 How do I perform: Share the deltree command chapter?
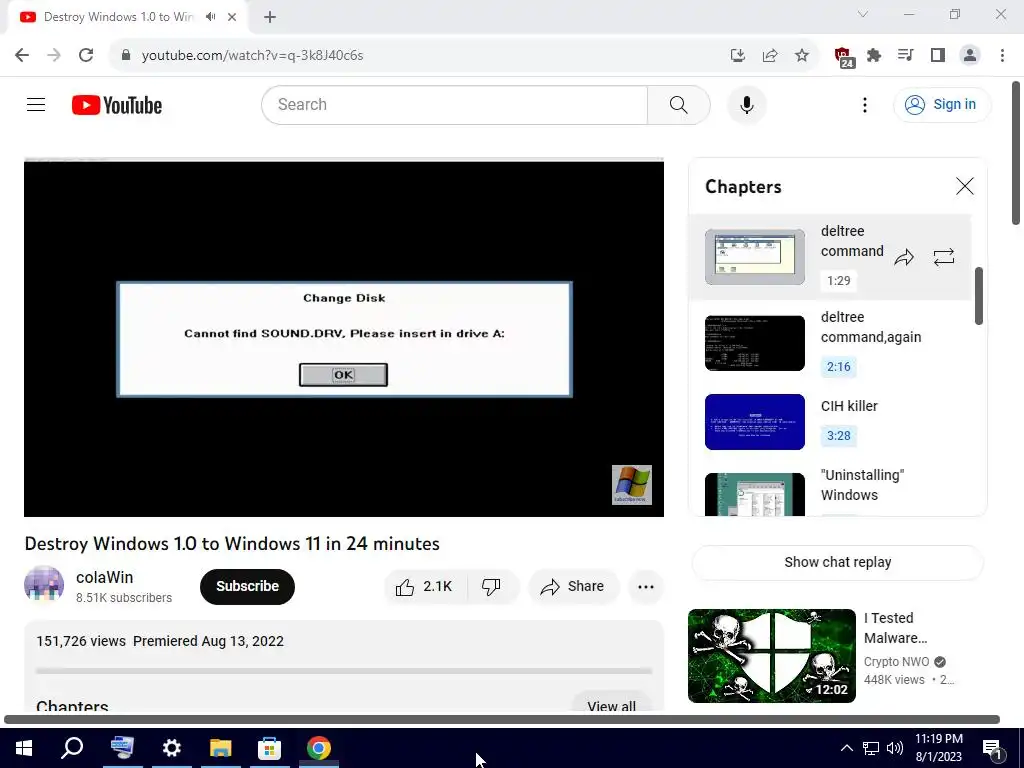tap(904, 257)
